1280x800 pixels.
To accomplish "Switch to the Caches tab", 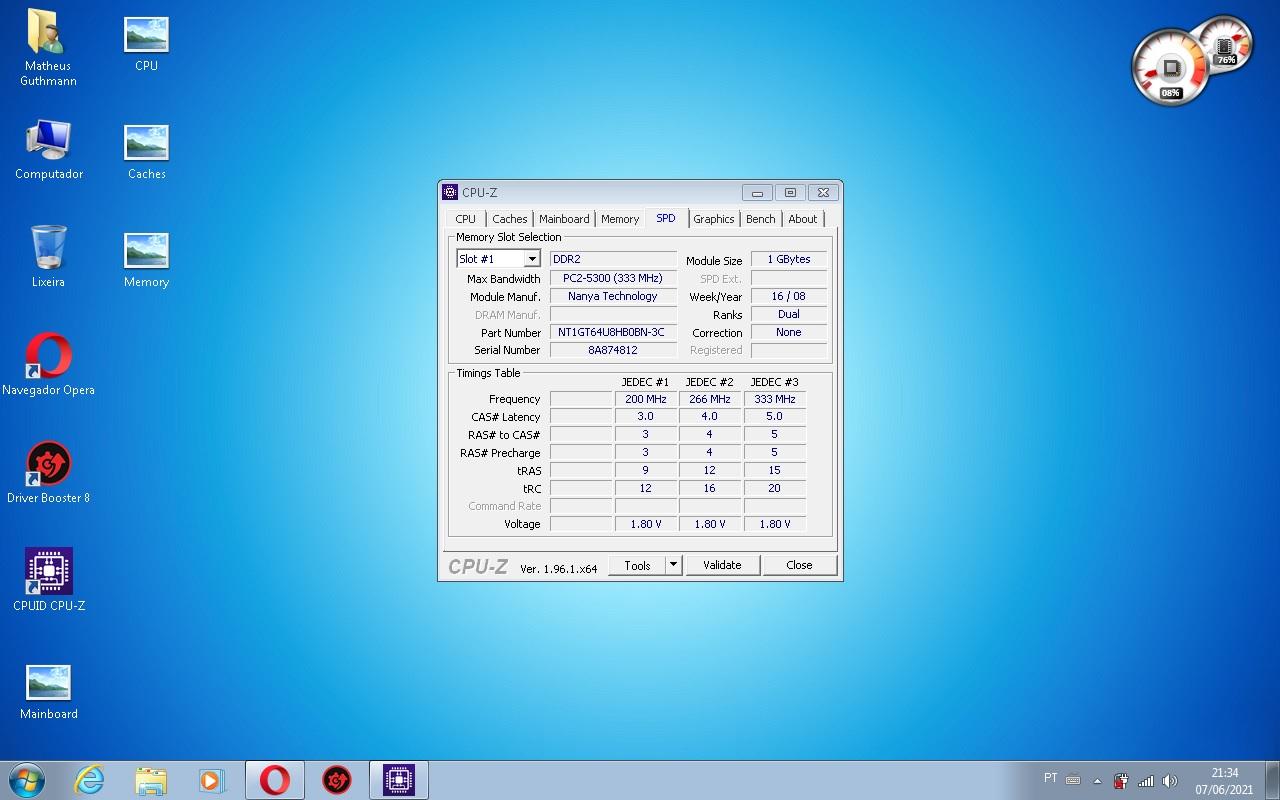I will click(x=509, y=219).
